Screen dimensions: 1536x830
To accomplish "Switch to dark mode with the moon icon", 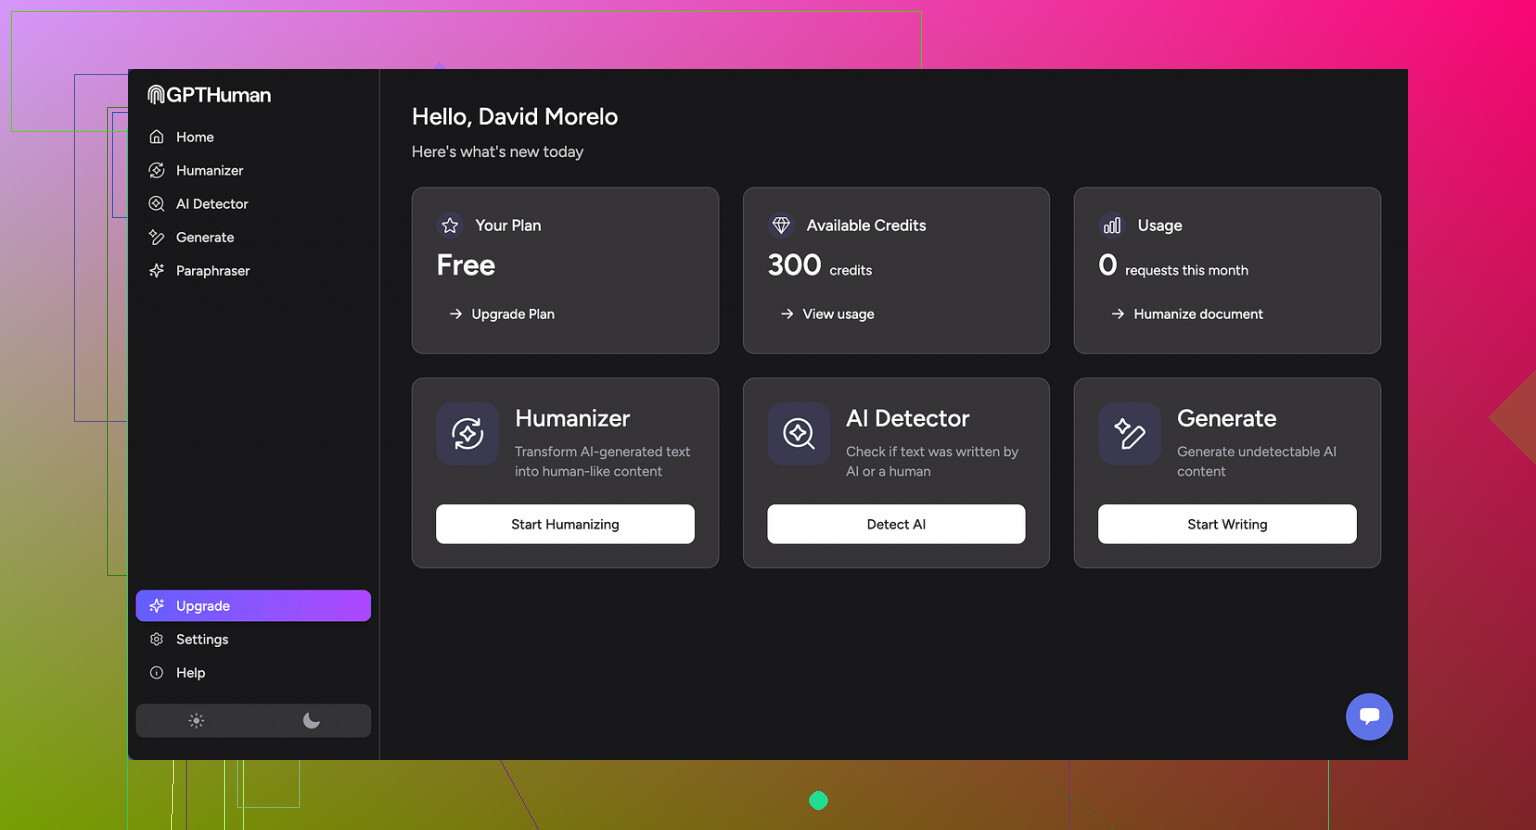I will pyautogui.click(x=310, y=720).
